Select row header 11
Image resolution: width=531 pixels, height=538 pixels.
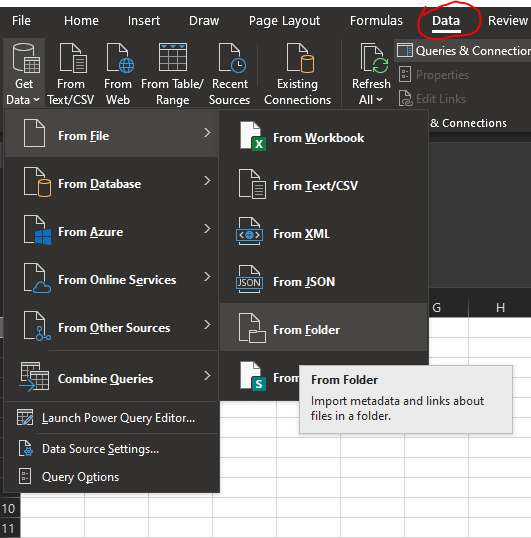click(x=10, y=528)
